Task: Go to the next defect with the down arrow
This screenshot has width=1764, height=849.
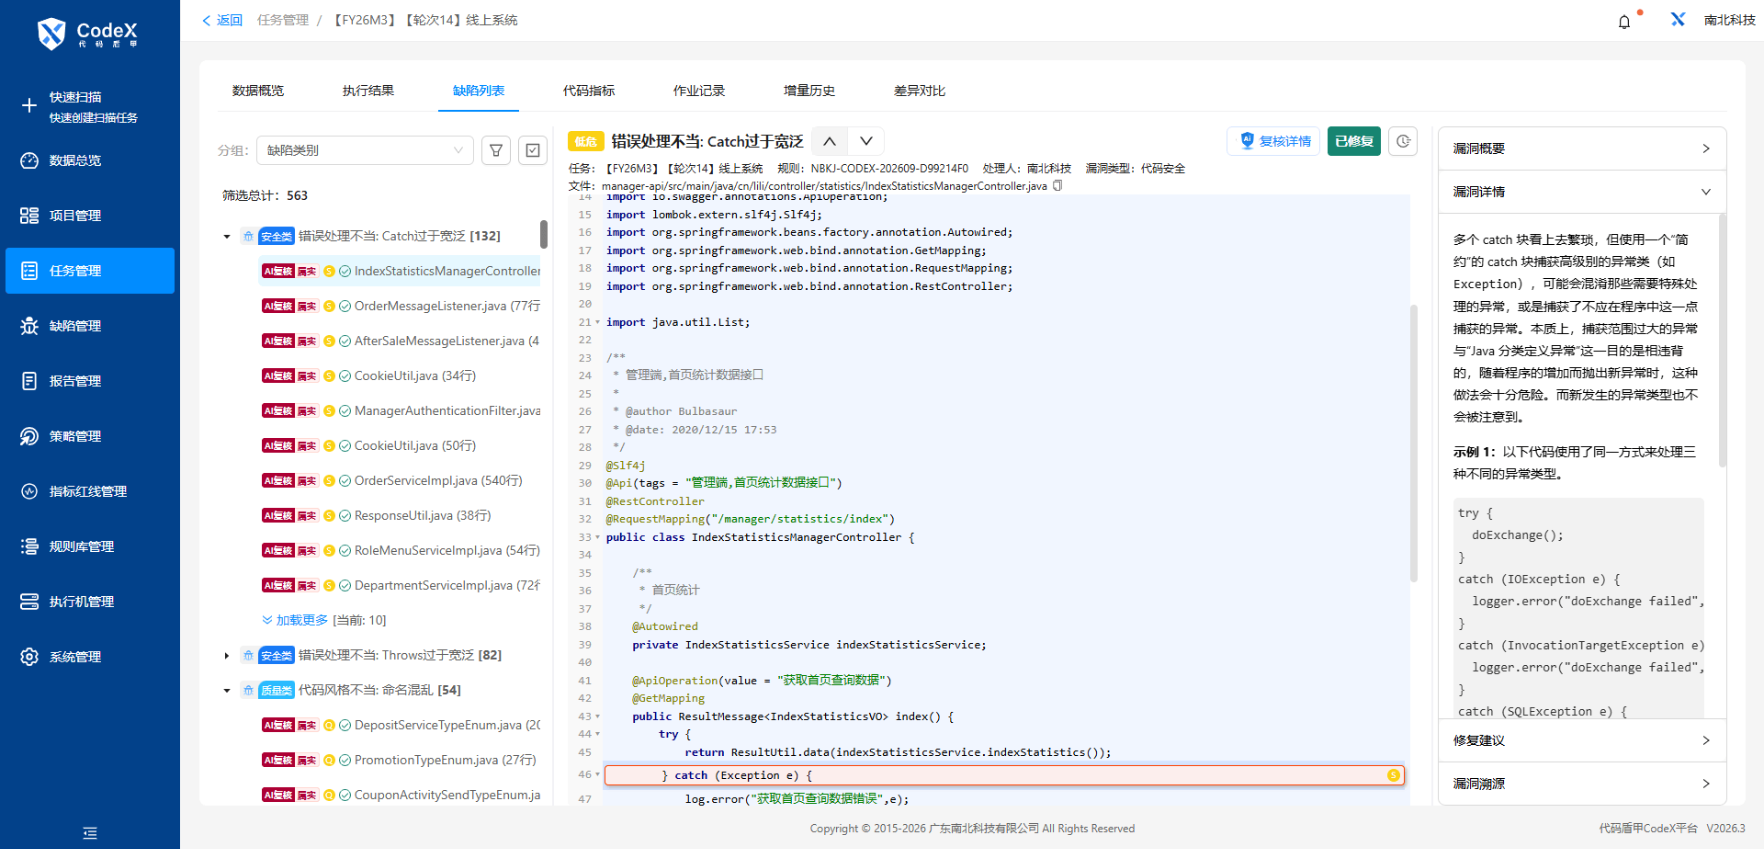Action: (866, 141)
